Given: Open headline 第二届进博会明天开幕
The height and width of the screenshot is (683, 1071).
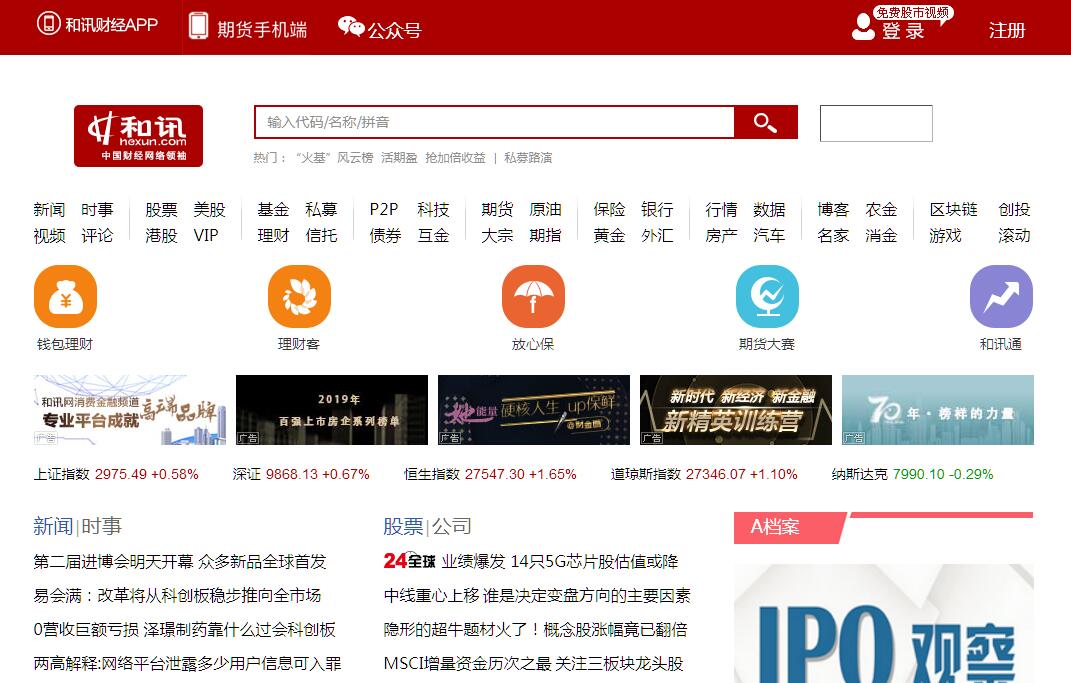Looking at the screenshot, I should [x=180, y=562].
